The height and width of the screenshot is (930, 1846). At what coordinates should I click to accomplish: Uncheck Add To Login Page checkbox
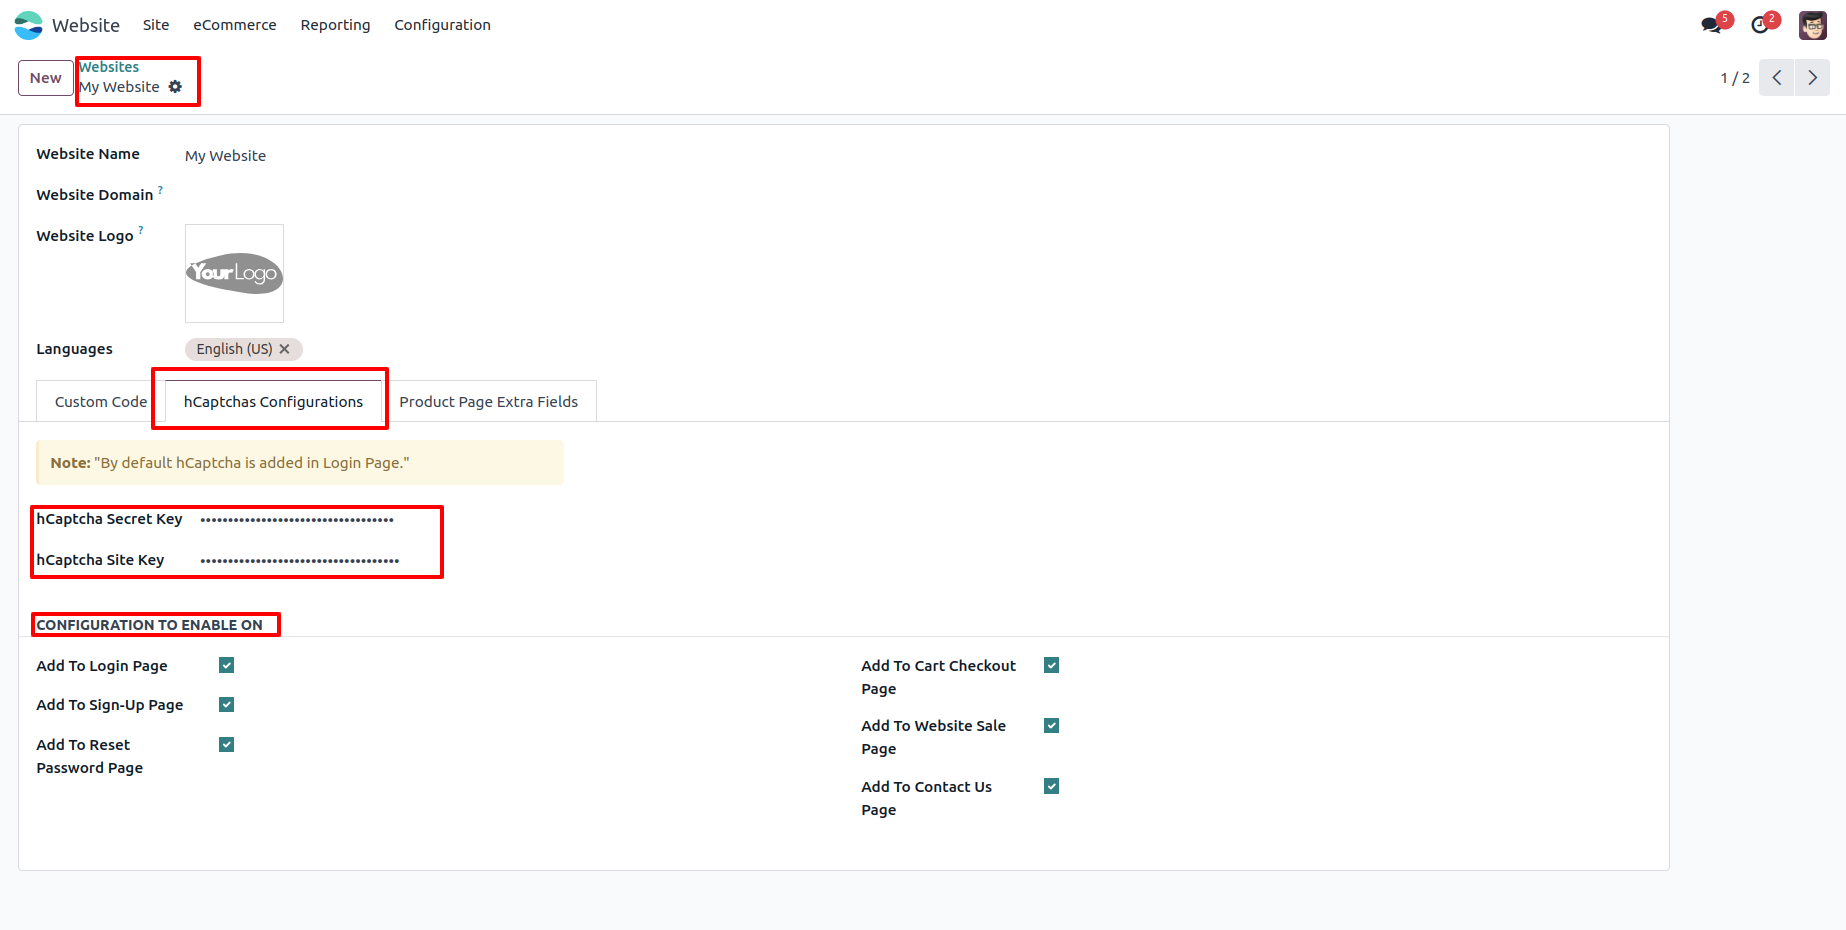(x=227, y=666)
